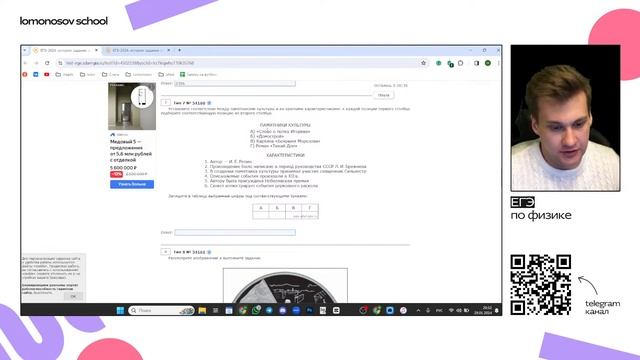Click the answer field for task 7

point(235,232)
